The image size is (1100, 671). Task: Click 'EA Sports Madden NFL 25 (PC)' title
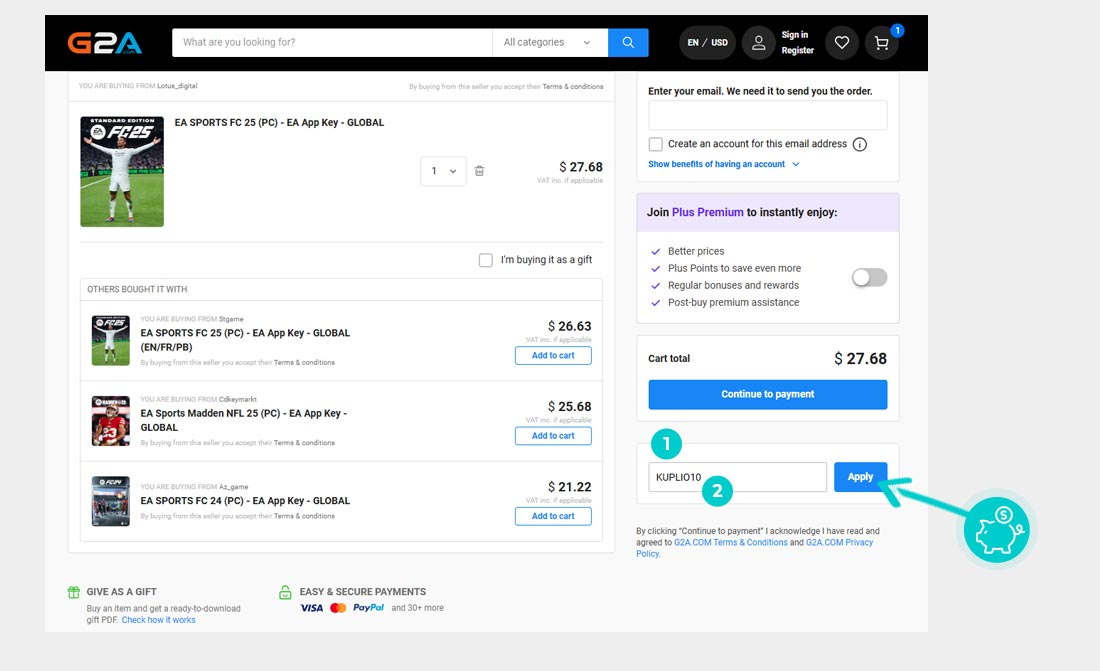pos(243,420)
